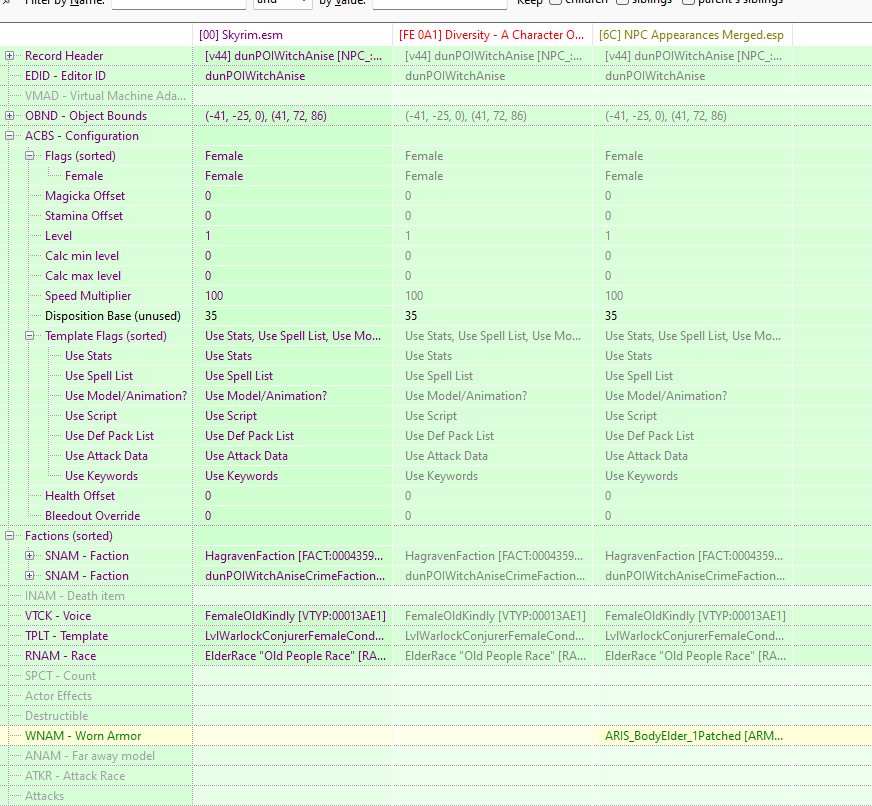Select the Health Offset row label

click(80, 496)
